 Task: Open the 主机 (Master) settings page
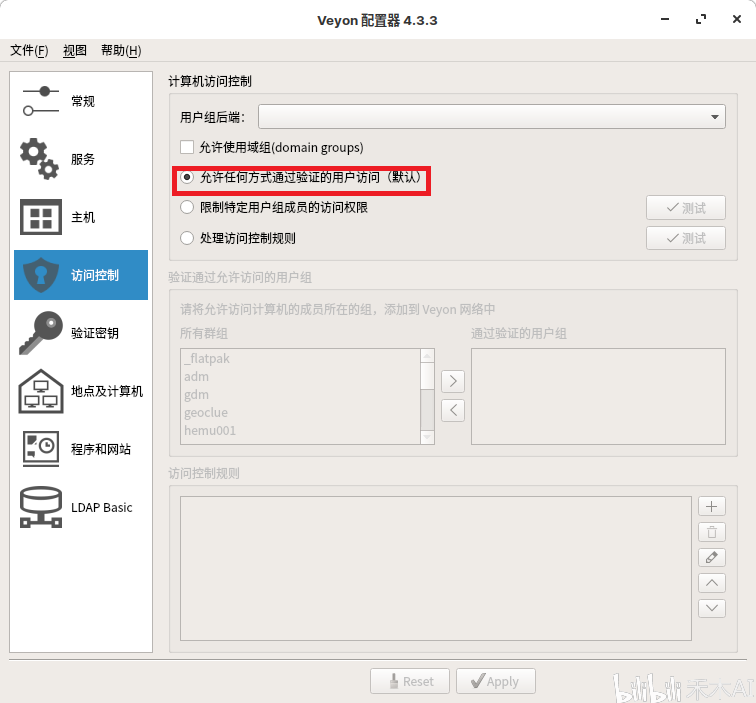pos(81,217)
